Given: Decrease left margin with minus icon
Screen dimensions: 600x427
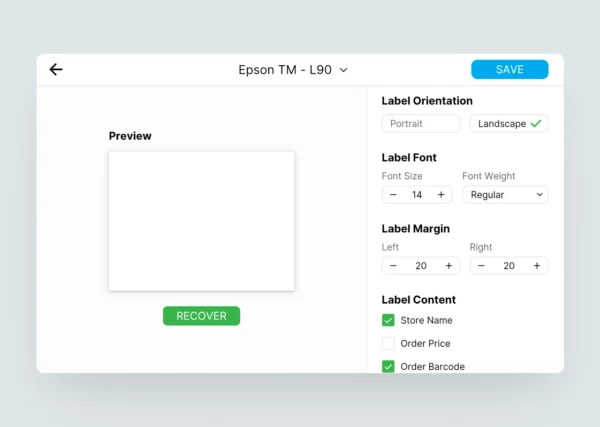Looking at the screenshot, I should pyautogui.click(x=393, y=266).
